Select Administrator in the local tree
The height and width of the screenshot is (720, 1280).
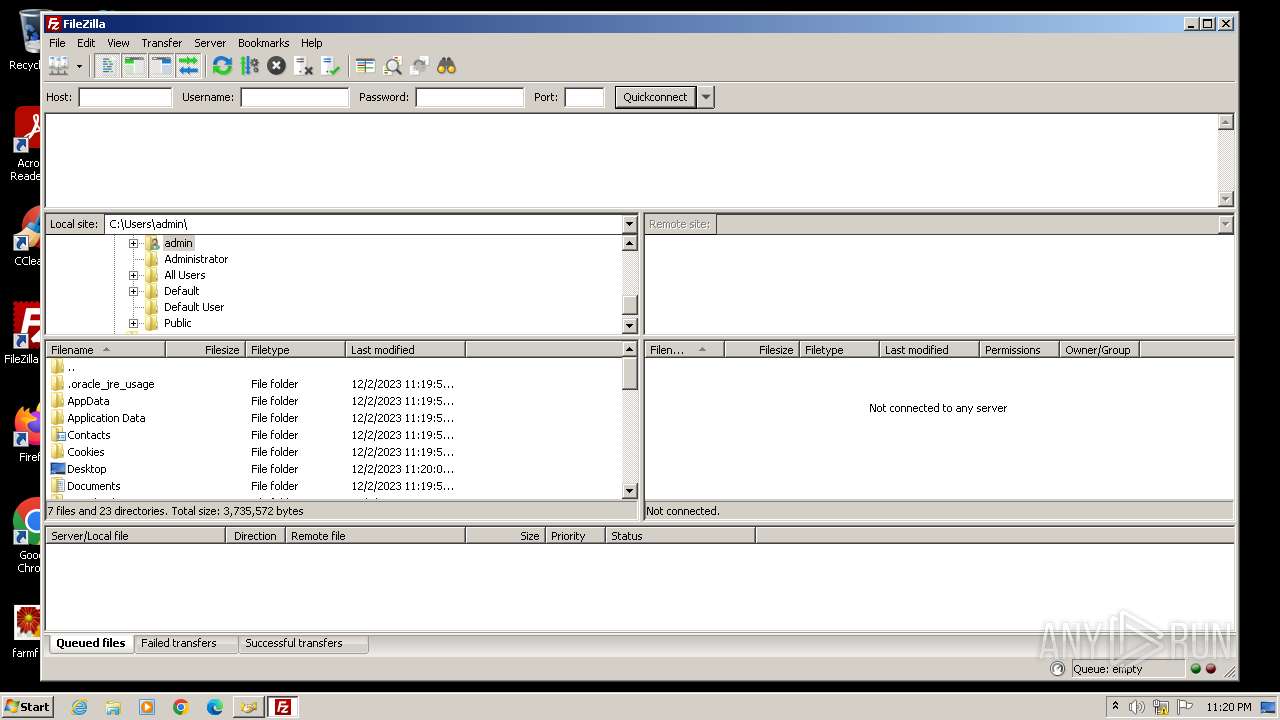[x=196, y=259]
